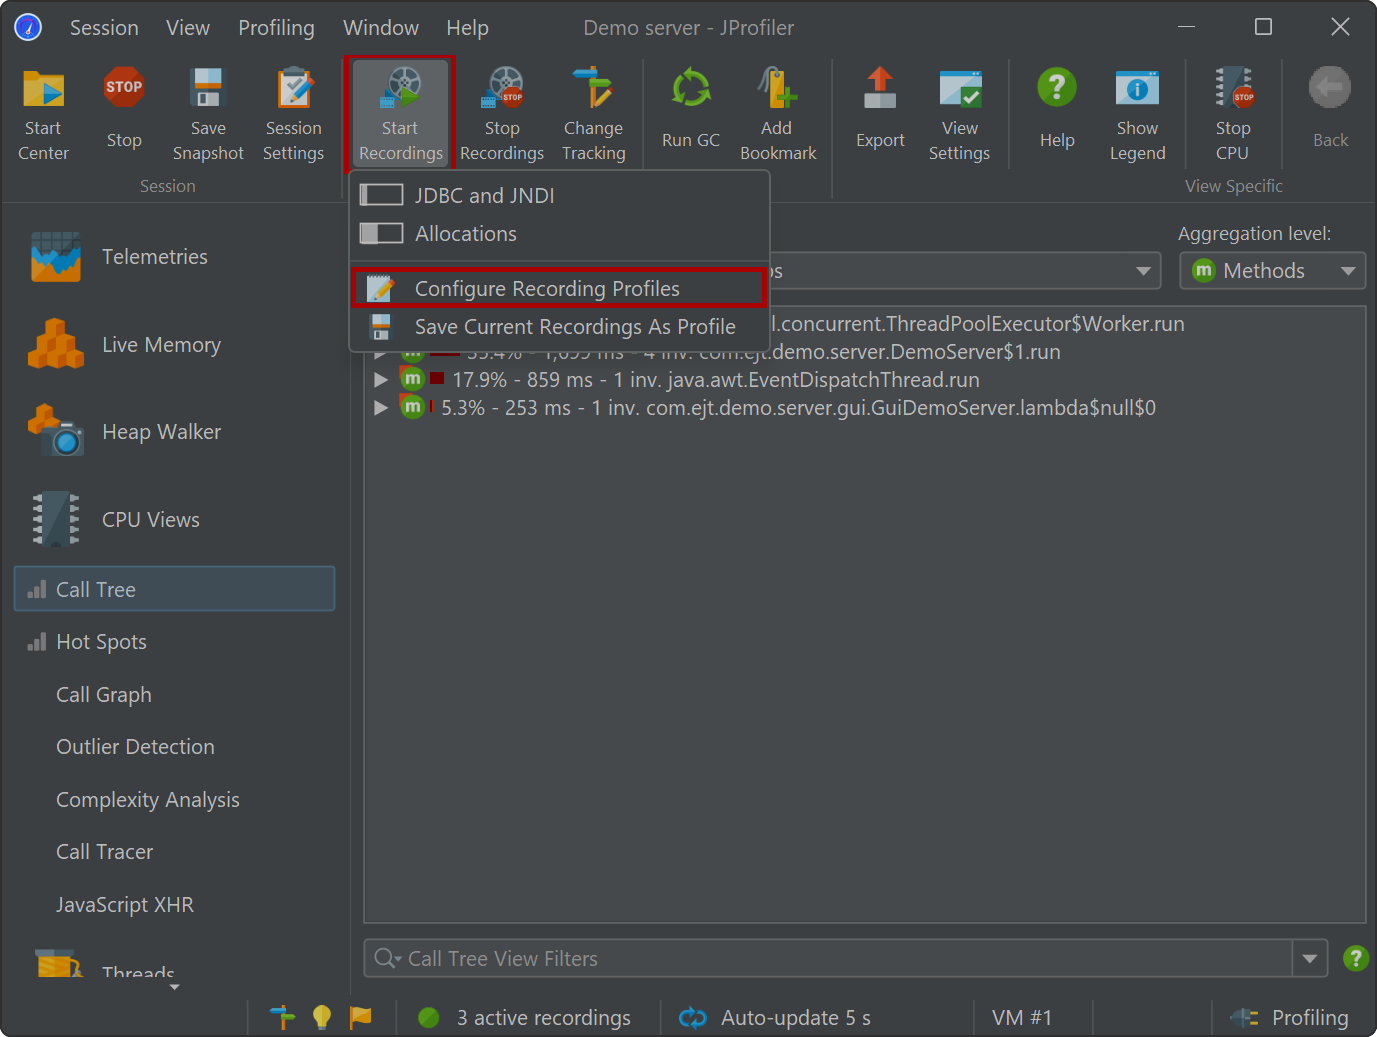1377x1037 pixels.
Task: Open the Change Tracking tool
Action: coord(593,115)
